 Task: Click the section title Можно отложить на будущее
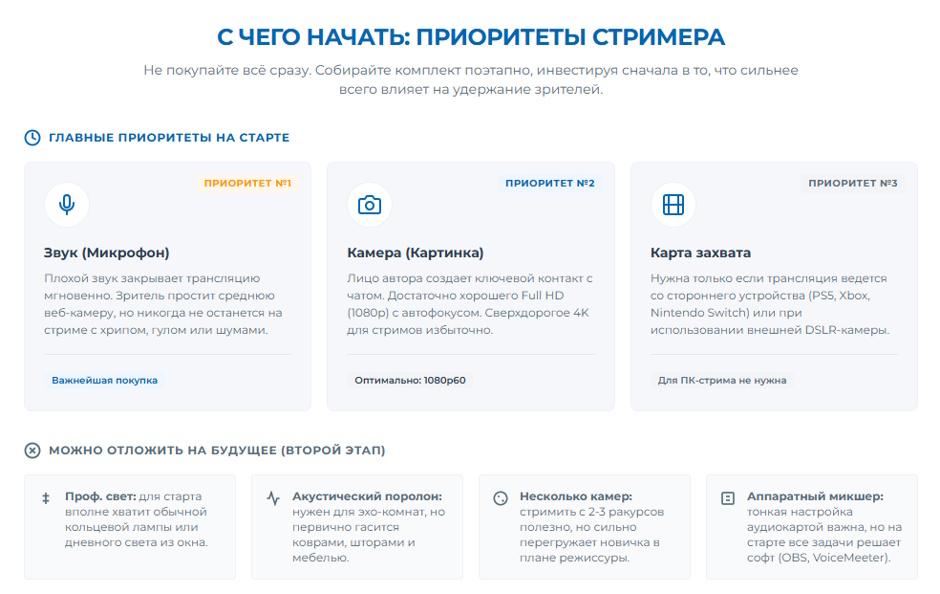(x=217, y=450)
